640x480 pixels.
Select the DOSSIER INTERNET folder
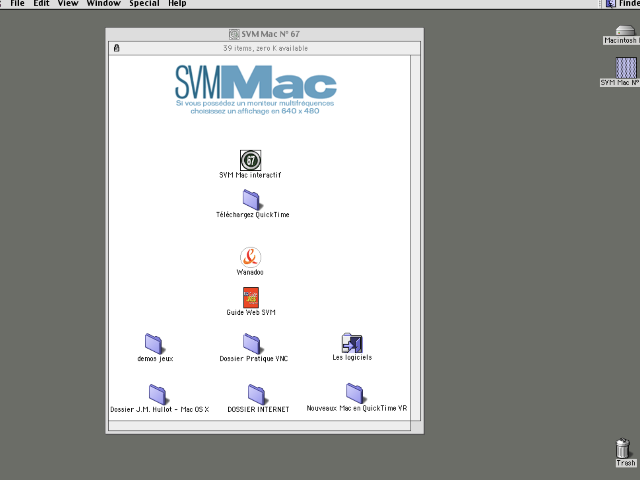coord(257,394)
